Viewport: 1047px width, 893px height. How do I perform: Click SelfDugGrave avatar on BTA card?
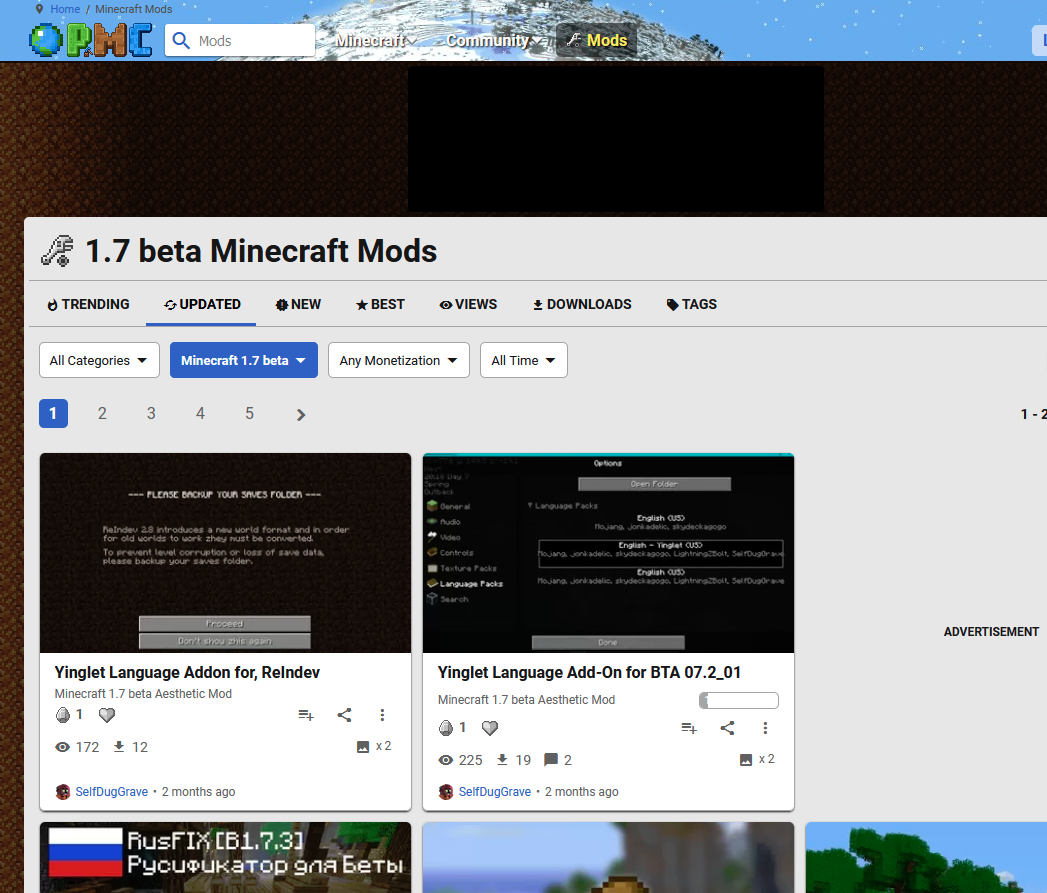[446, 792]
